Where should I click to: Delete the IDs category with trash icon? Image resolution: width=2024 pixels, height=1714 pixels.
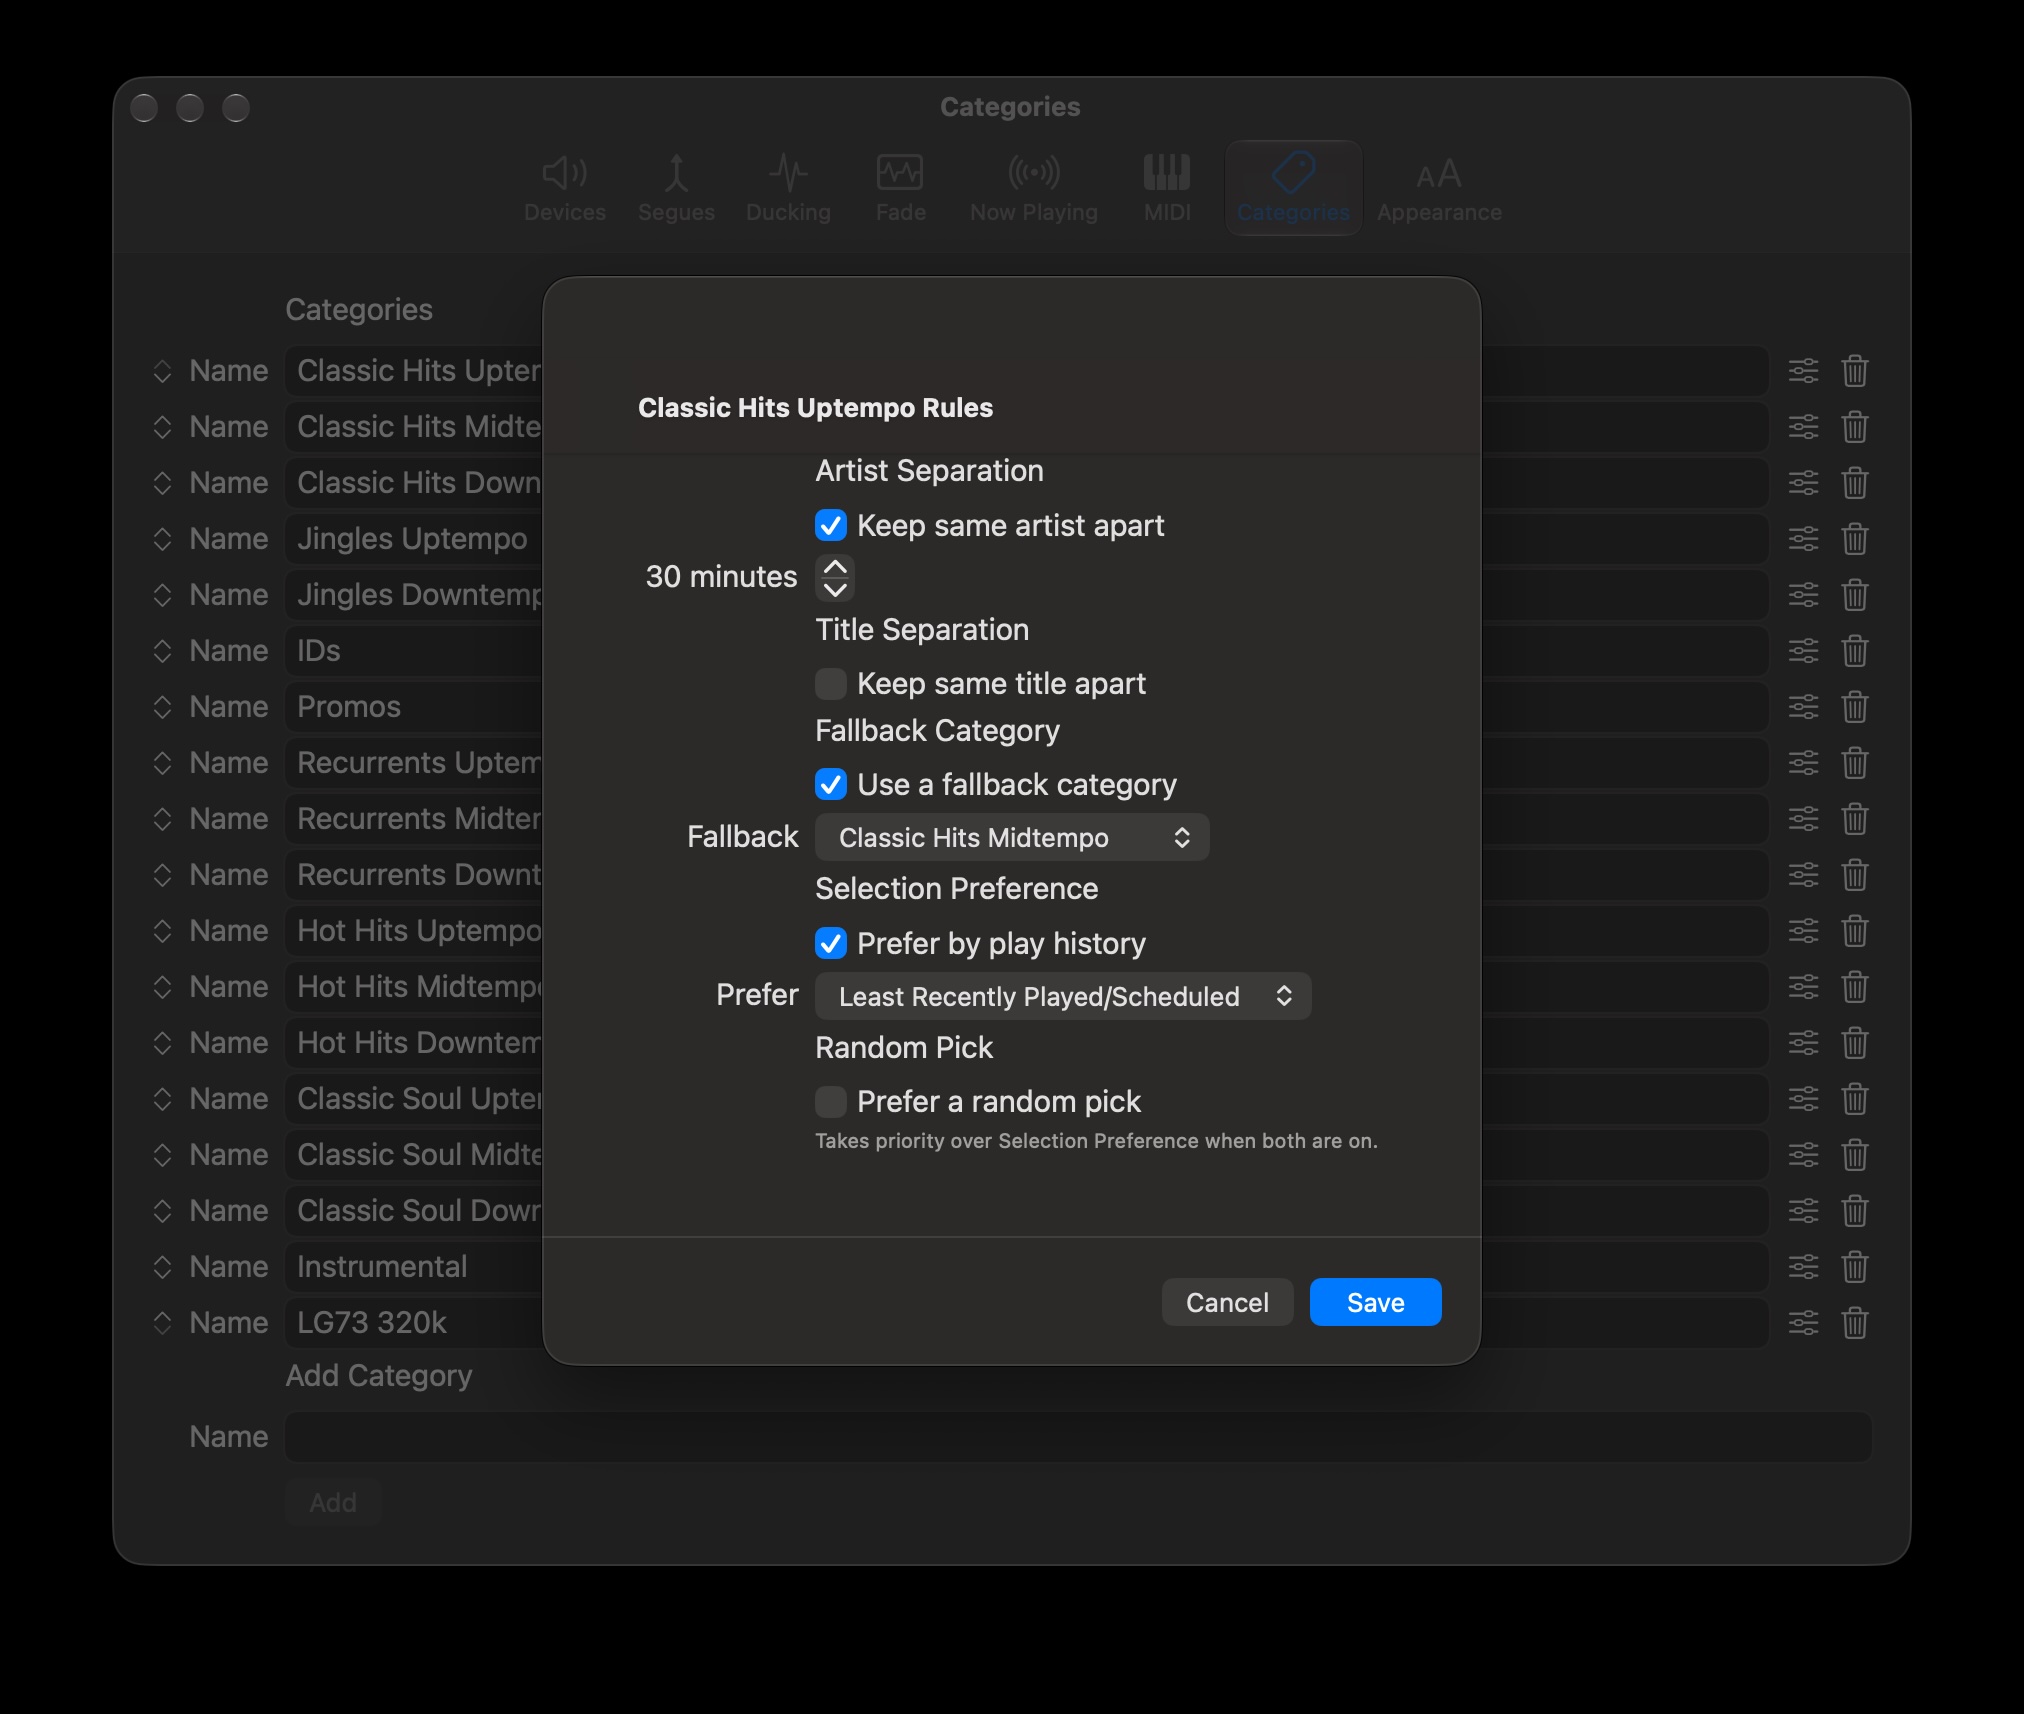pyautogui.click(x=1855, y=651)
